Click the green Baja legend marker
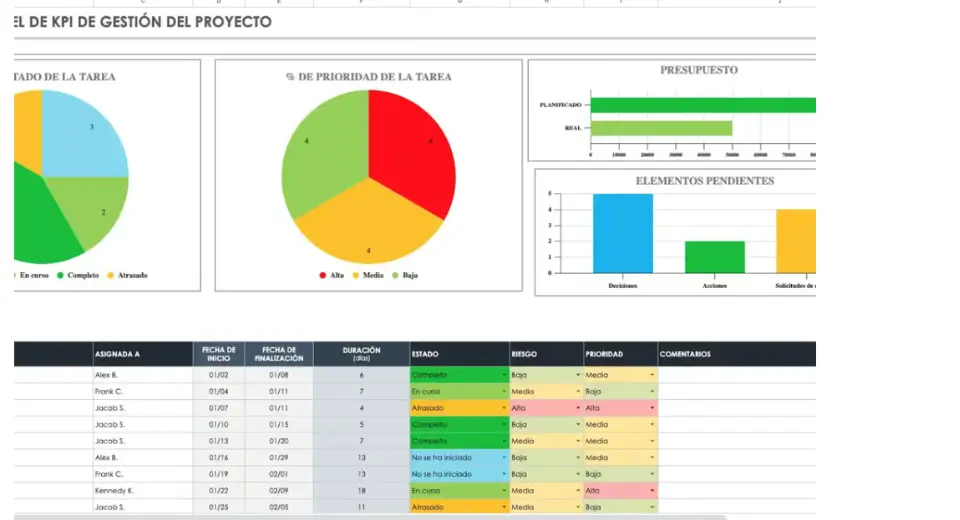Image resolution: width=960 pixels, height=520 pixels. click(394, 275)
